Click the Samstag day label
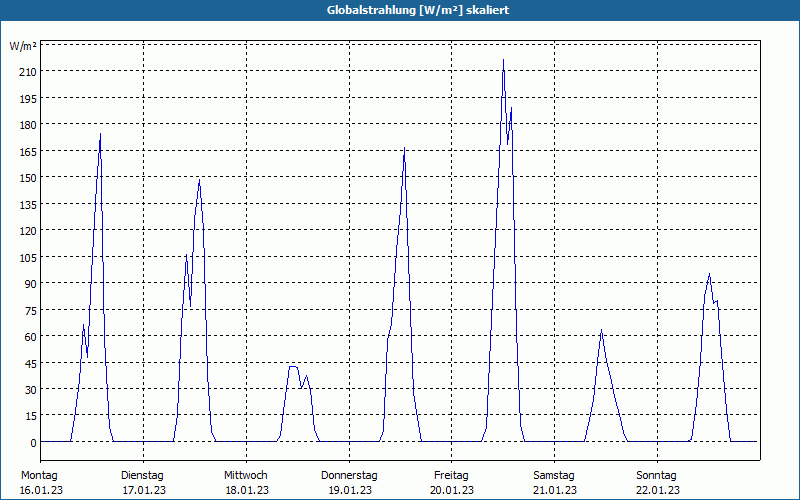This screenshot has height=500, width=800. [x=554, y=476]
